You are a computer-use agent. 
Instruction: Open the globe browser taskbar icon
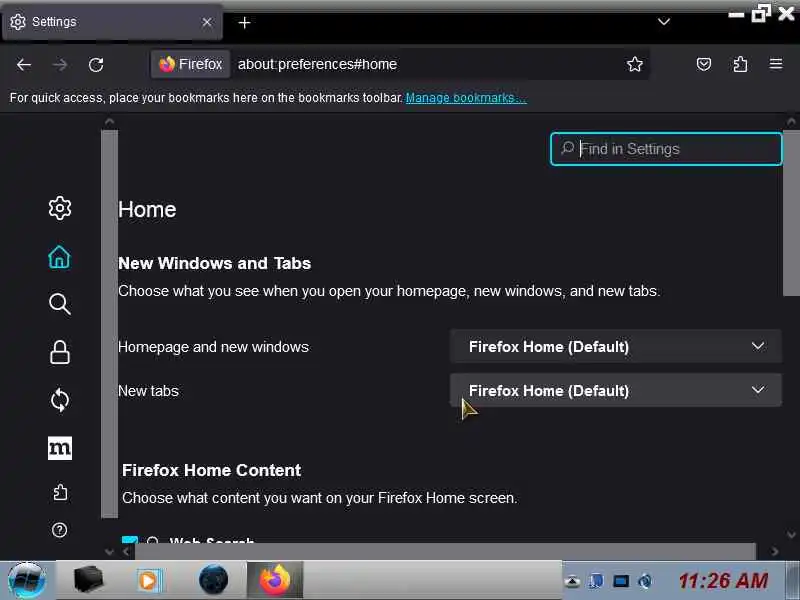[x=213, y=580]
